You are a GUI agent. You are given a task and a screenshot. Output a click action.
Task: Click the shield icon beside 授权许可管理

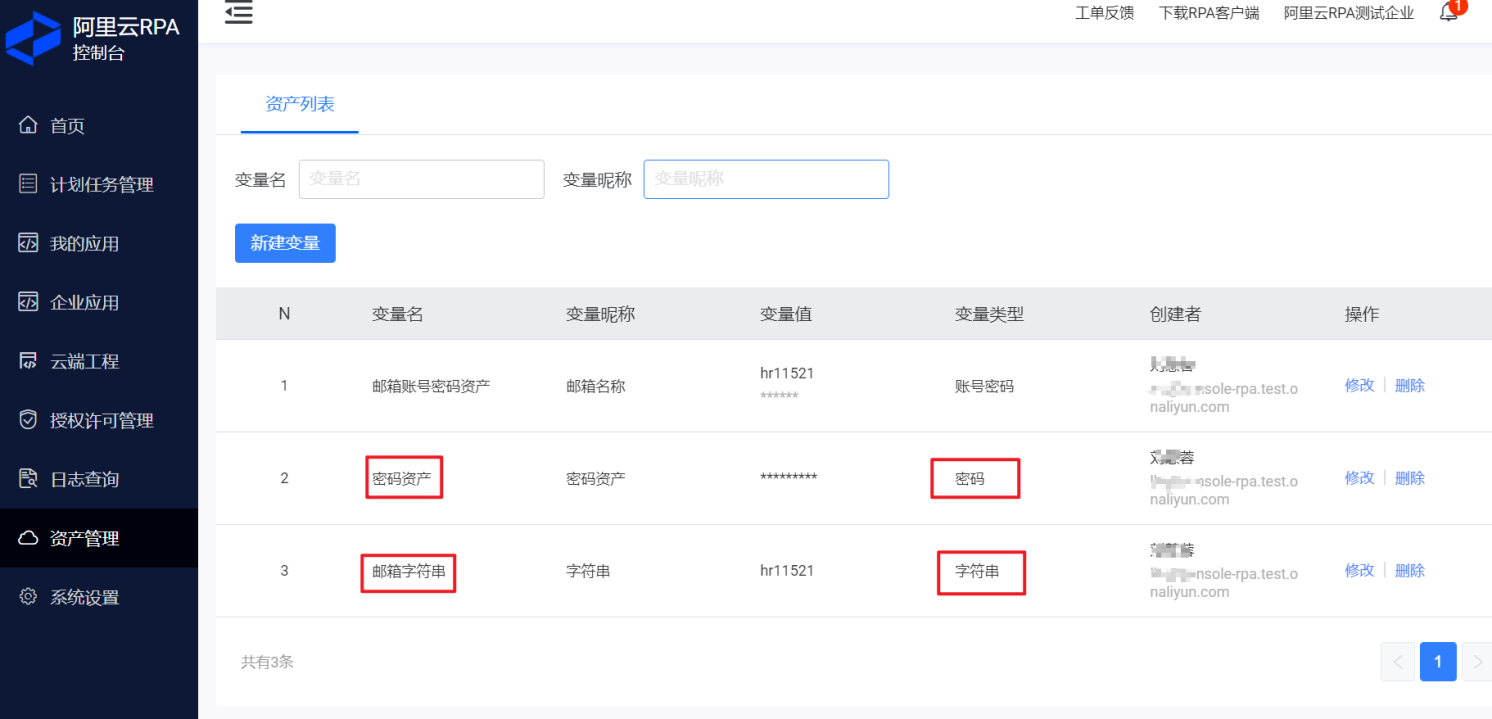click(x=28, y=420)
